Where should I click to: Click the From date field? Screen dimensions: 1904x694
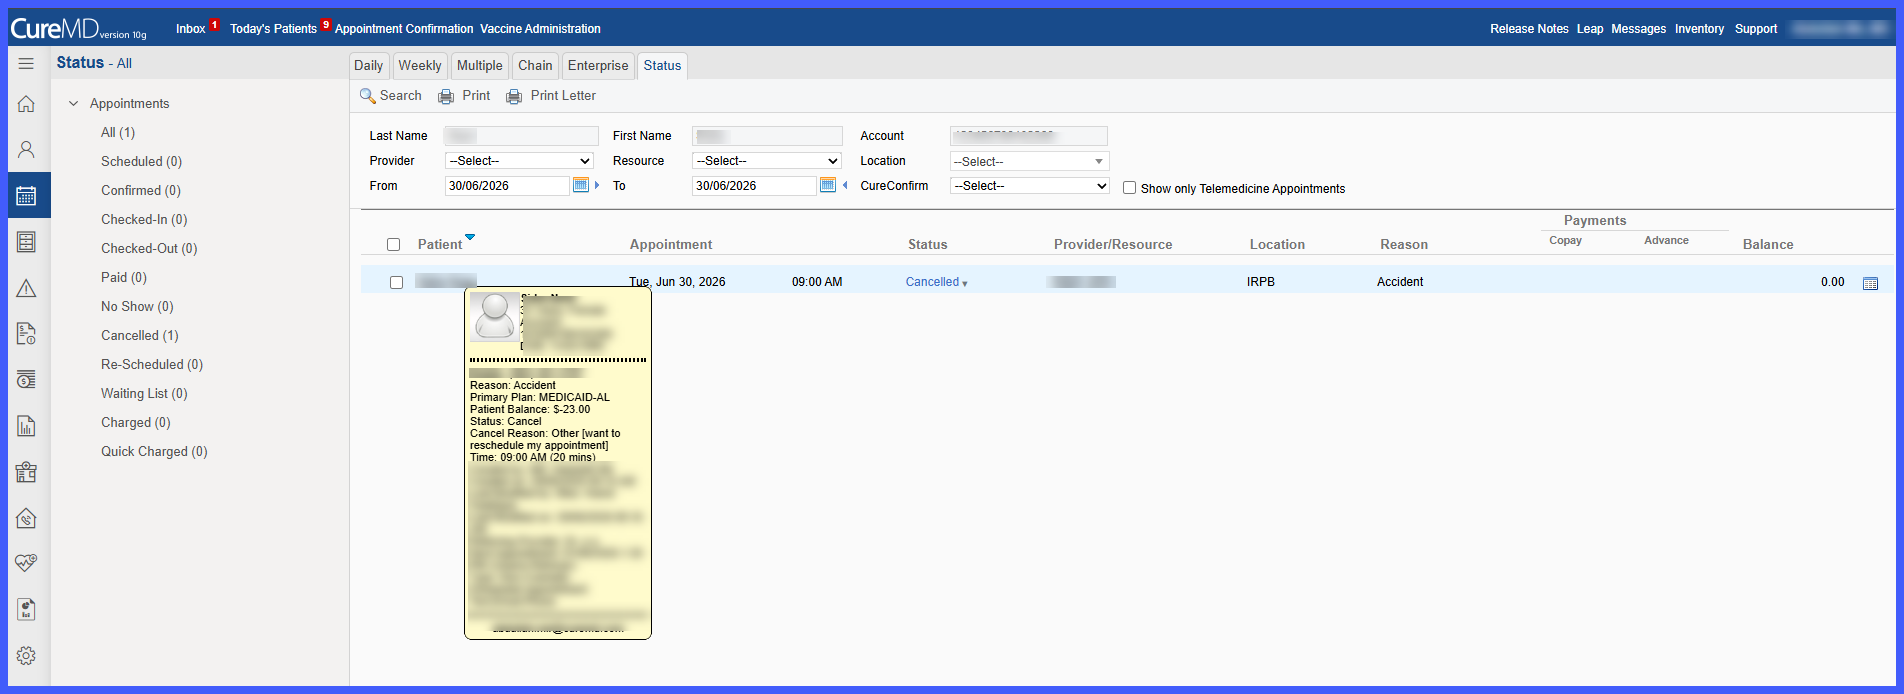pyautogui.click(x=507, y=186)
